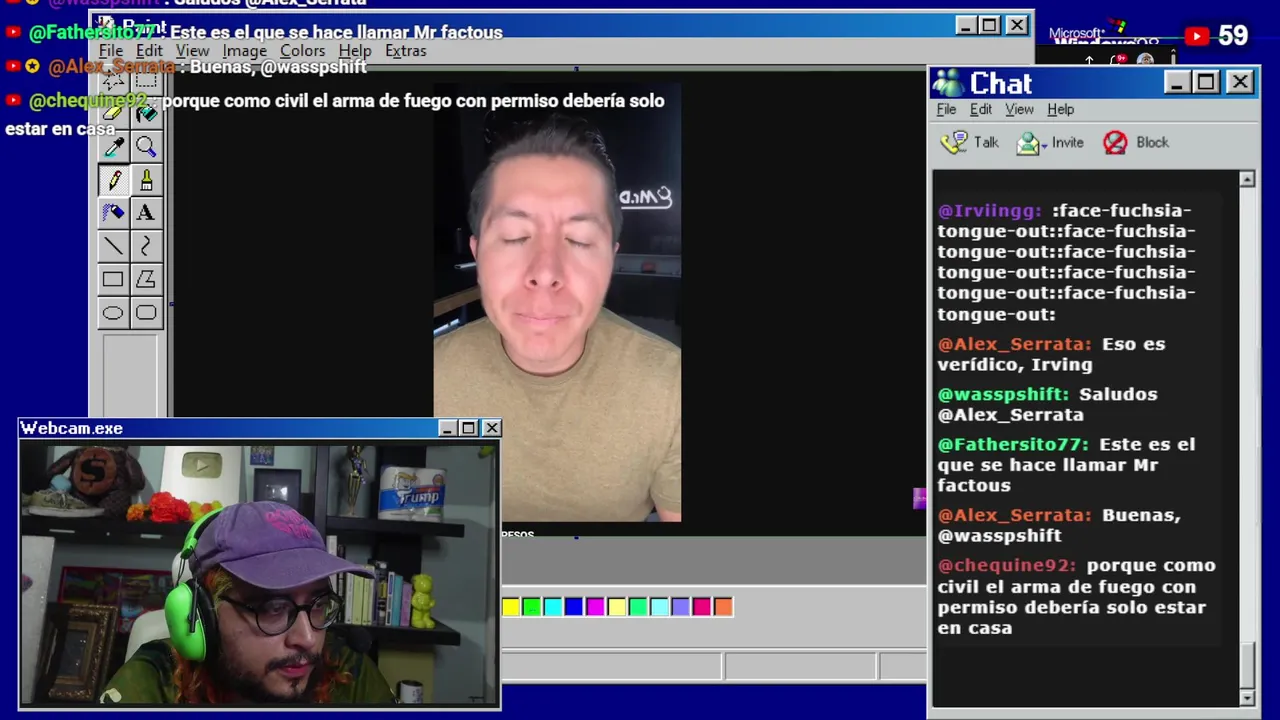
Task: Pick the bright green color swatch
Action: [x=531, y=606]
